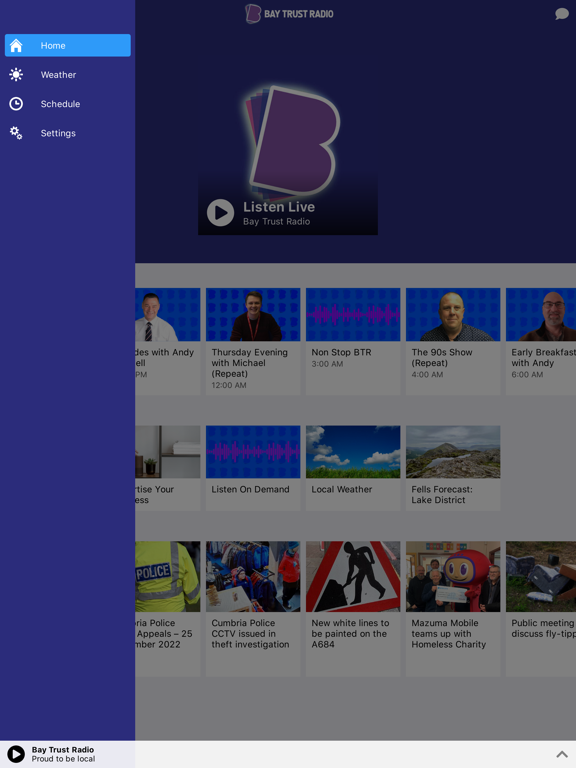
Task: Open the Andy show photo with tie
Action: click(x=168, y=314)
